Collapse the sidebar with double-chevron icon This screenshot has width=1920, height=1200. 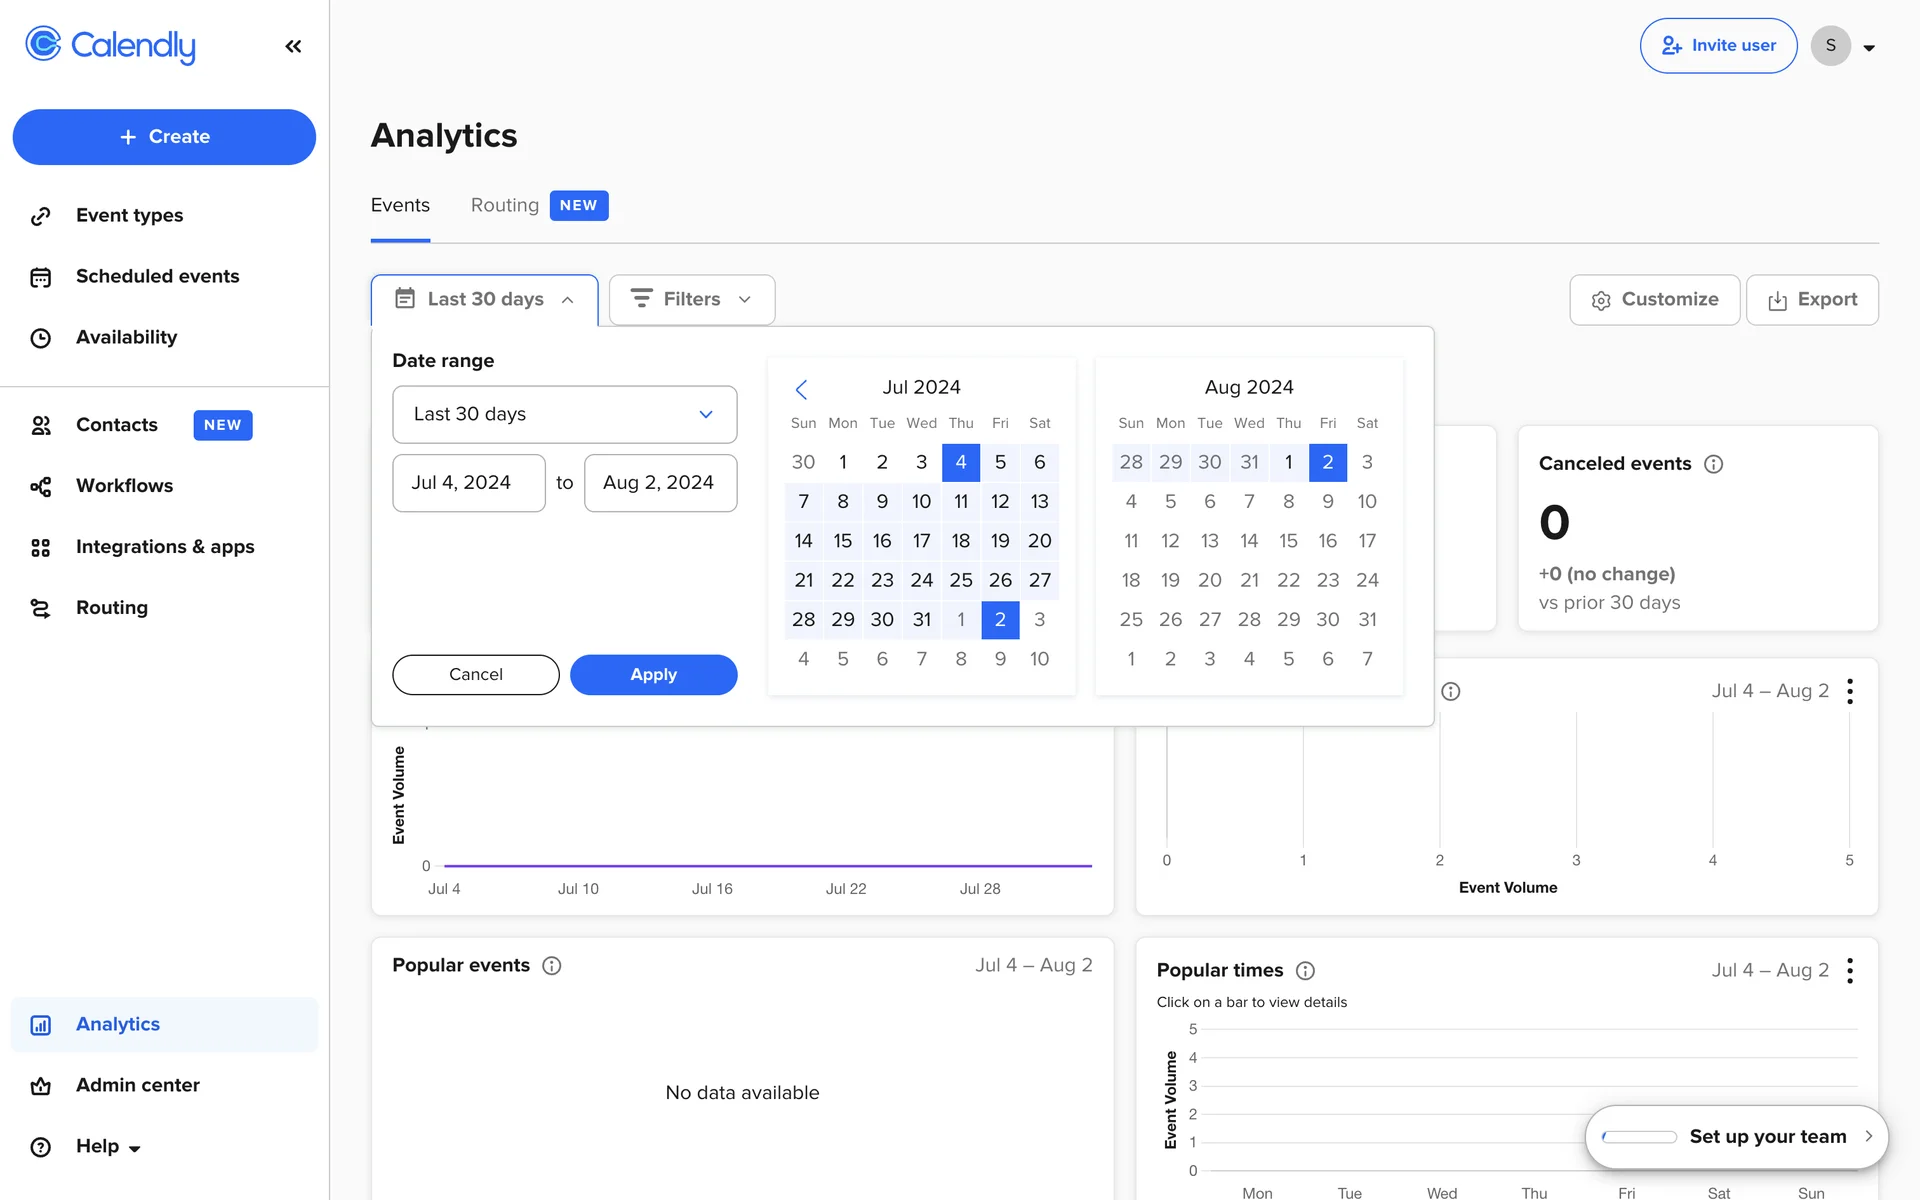pyautogui.click(x=293, y=46)
